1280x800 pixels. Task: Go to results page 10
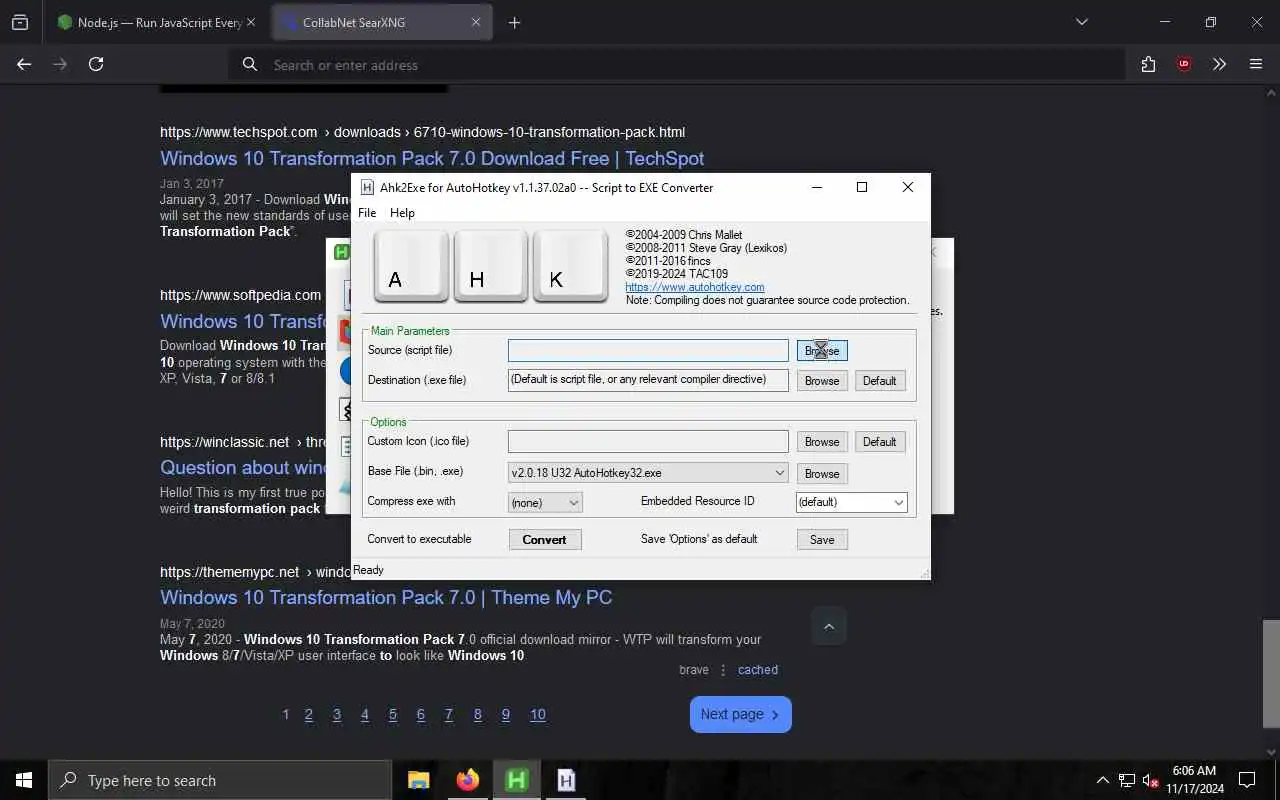tap(538, 714)
